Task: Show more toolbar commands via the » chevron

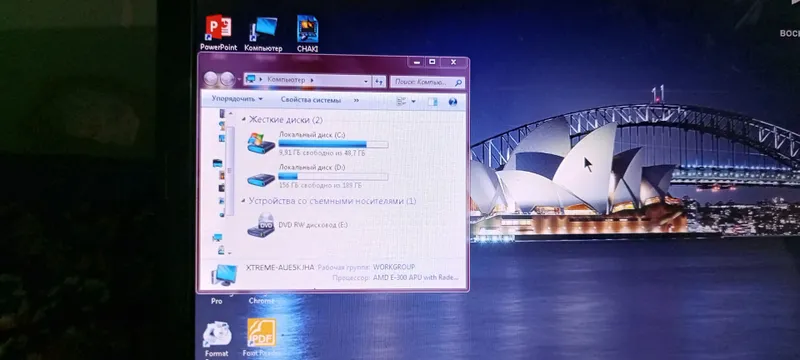Action: 356,100
